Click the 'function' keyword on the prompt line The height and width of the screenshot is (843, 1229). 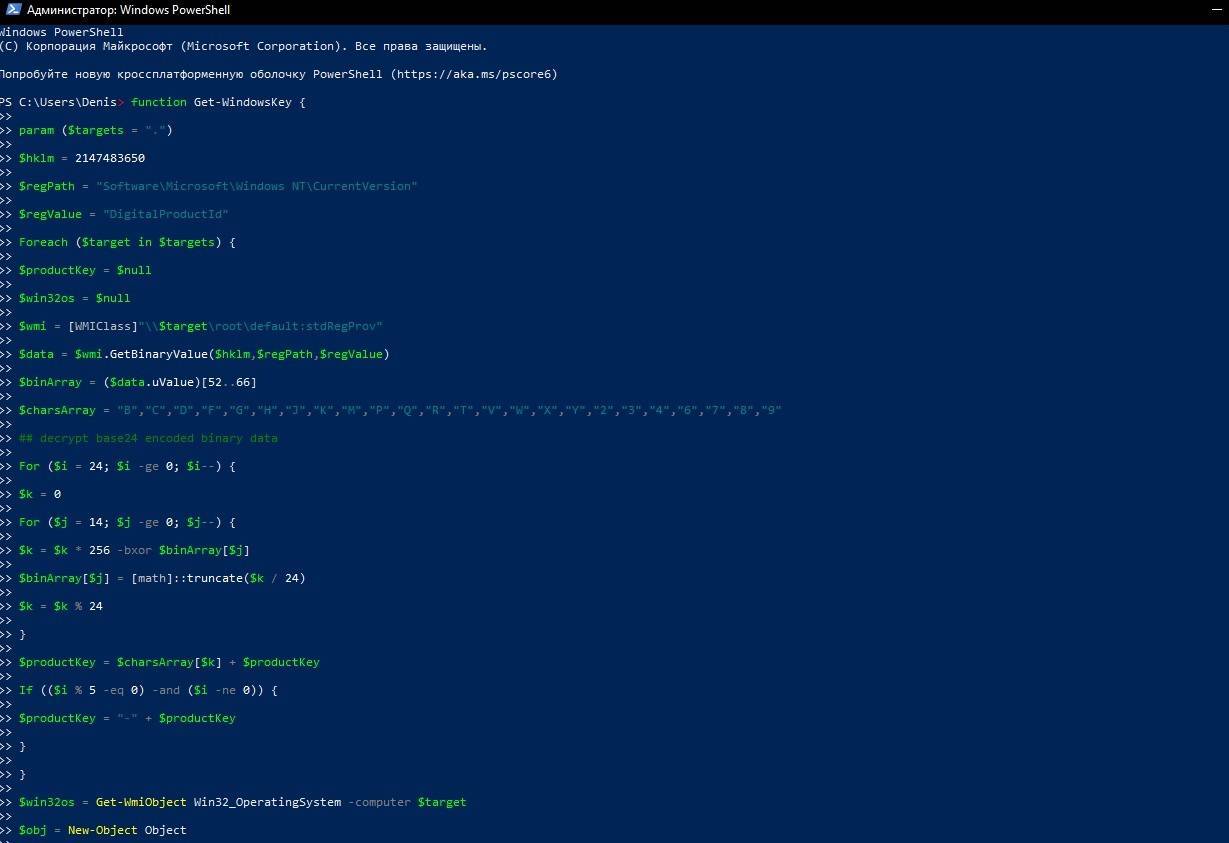pos(158,102)
